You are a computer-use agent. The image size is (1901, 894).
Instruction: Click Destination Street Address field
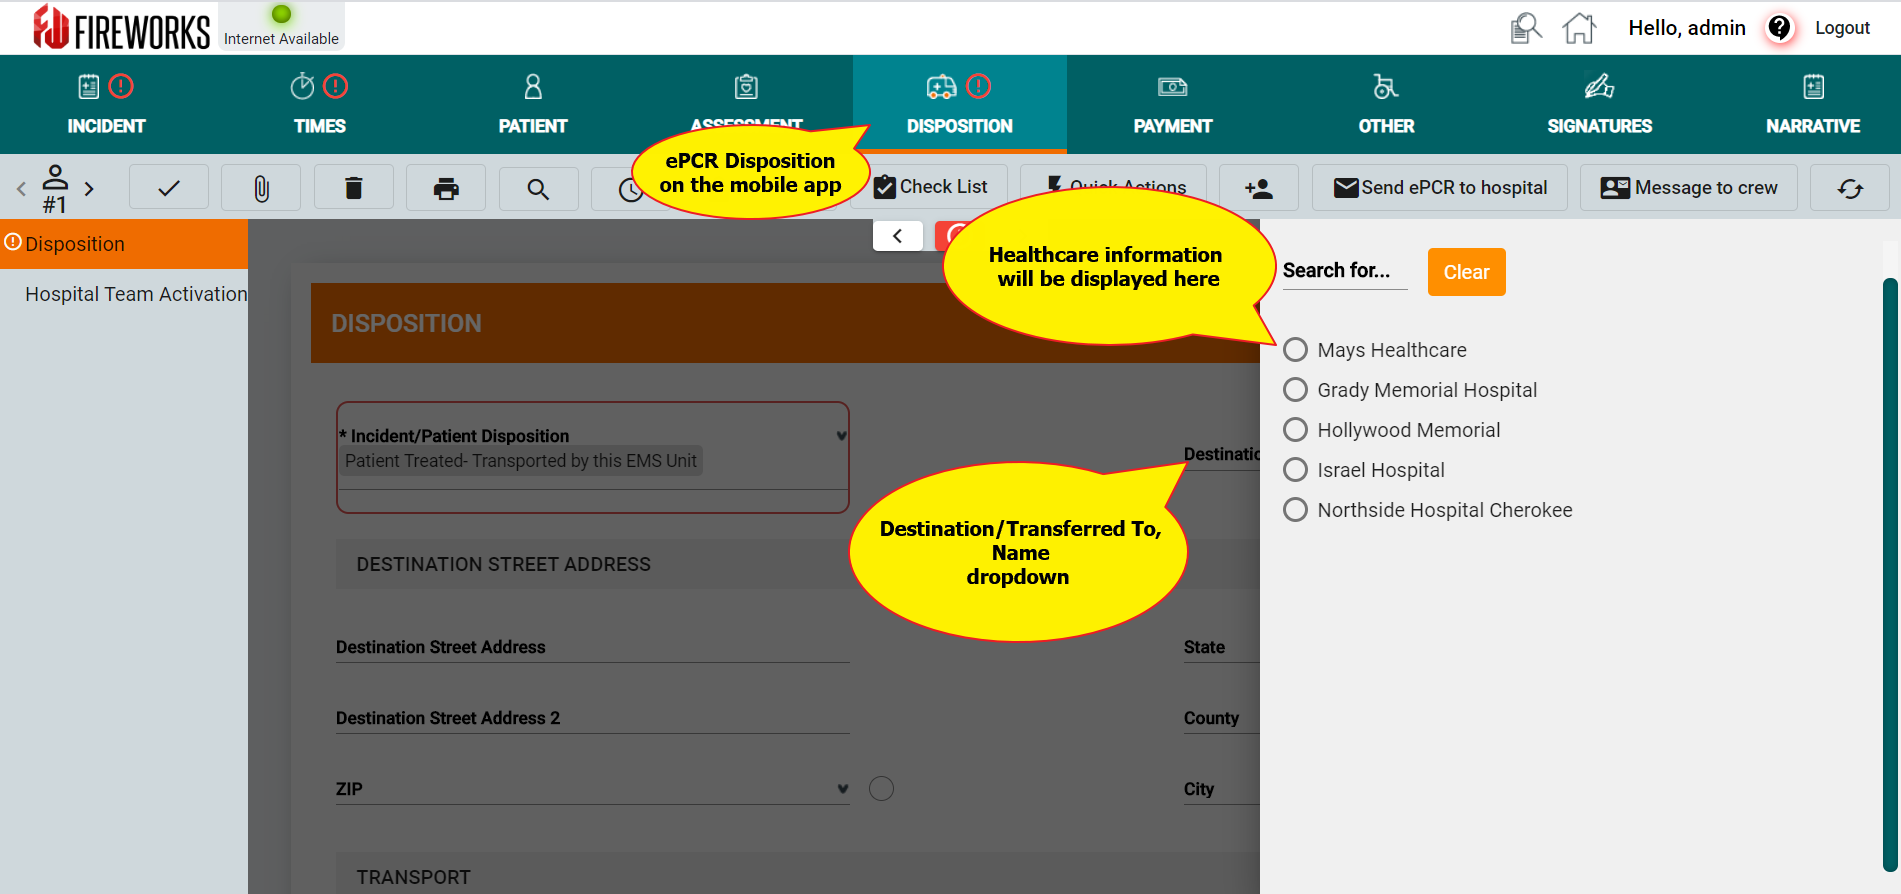pyautogui.click(x=592, y=647)
